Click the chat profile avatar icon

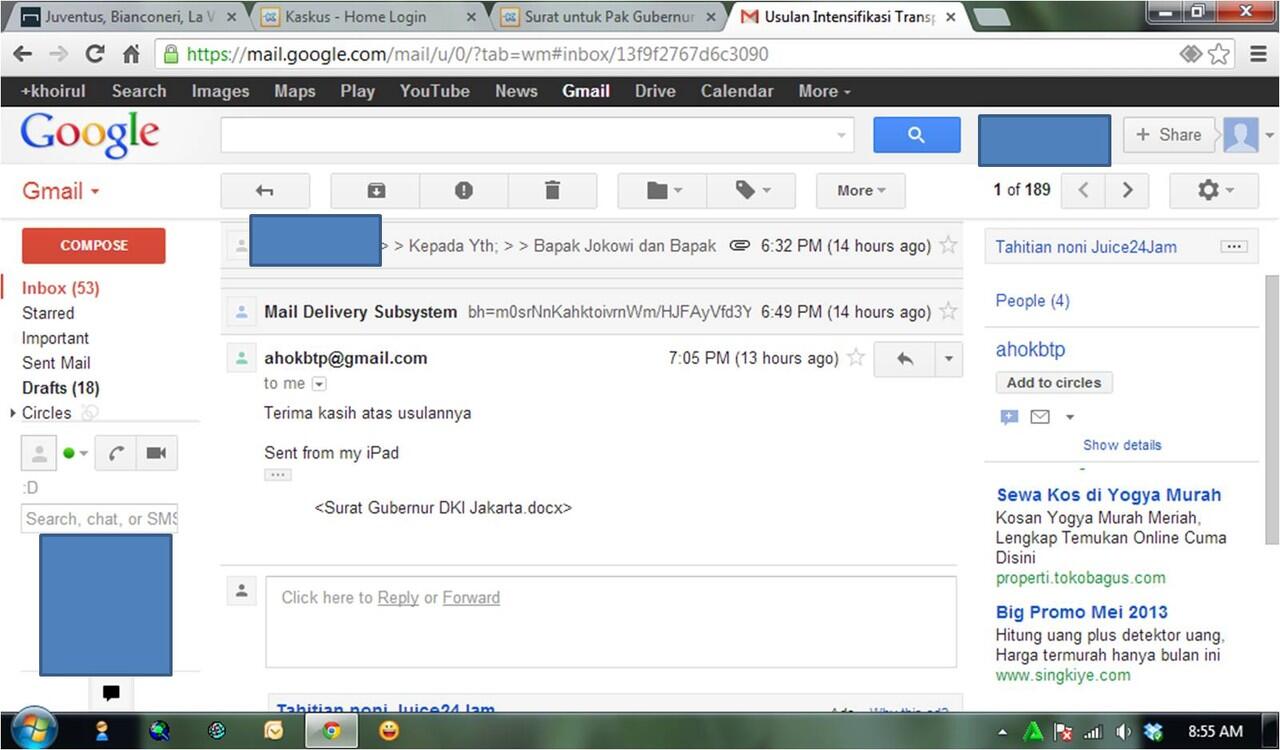[38, 453]
